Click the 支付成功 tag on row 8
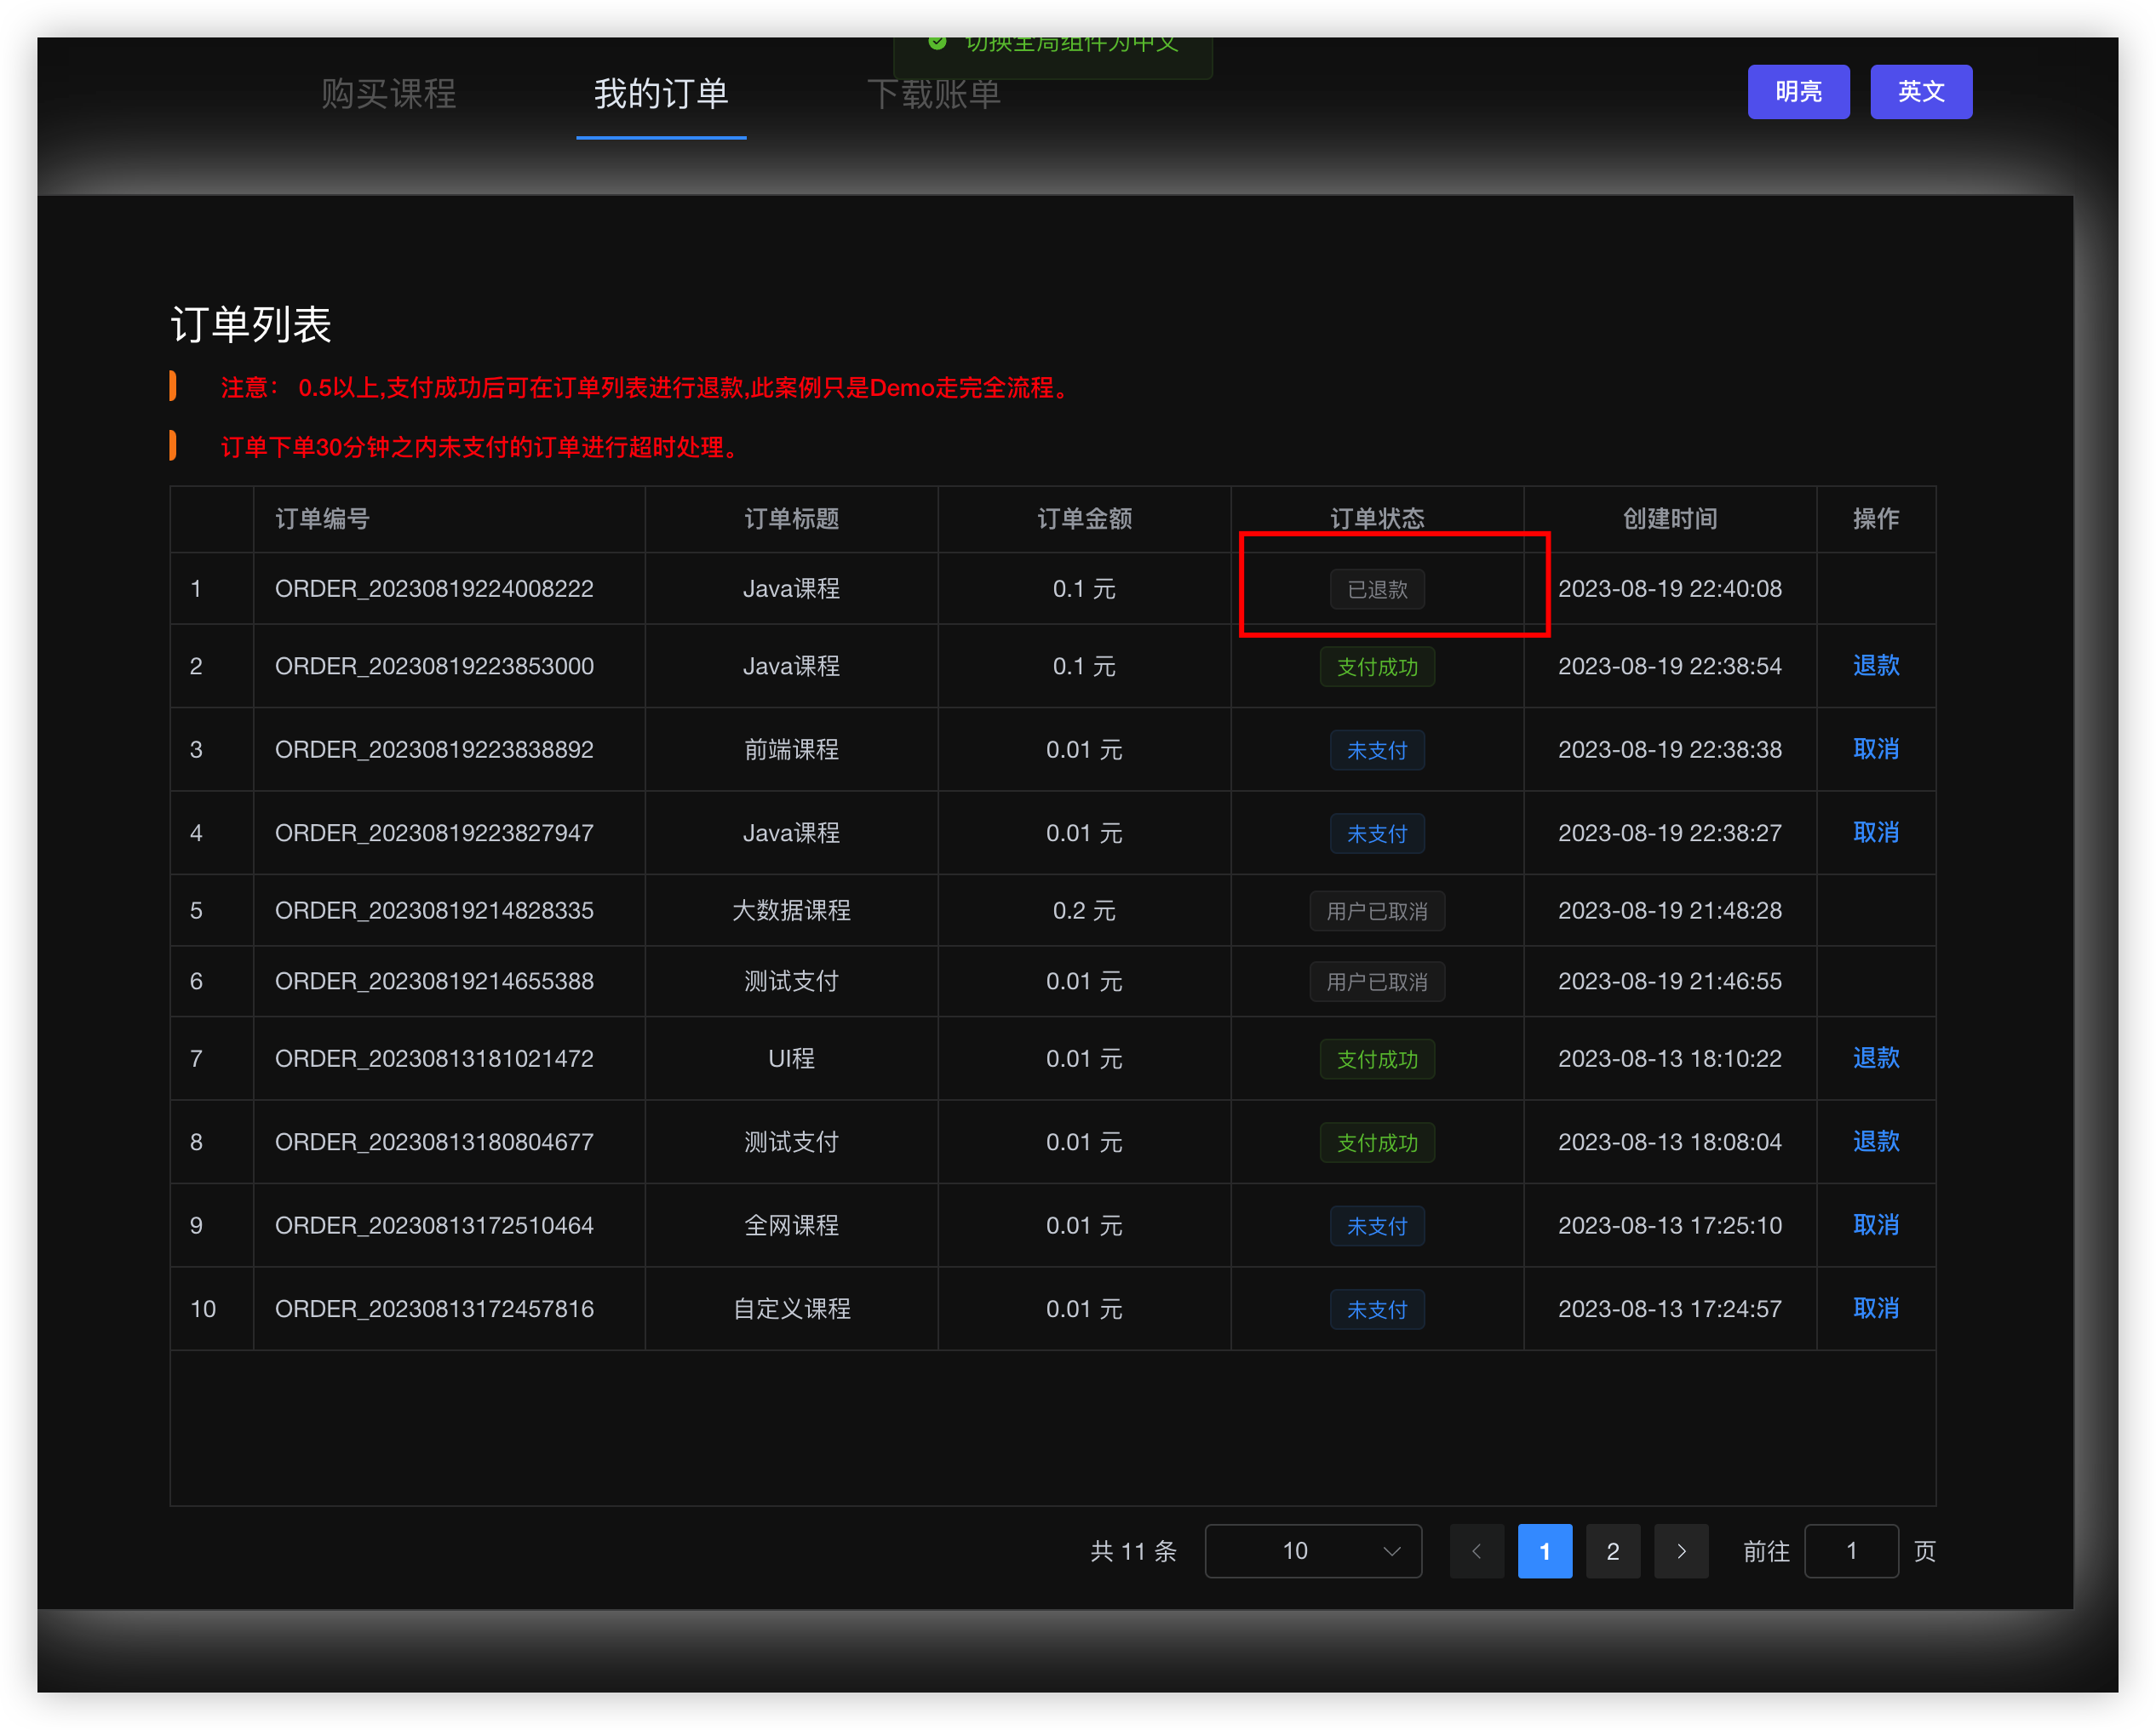Image resolution: width=2156 pixels, height=1730 pixels. [x=1377, y=1142]
